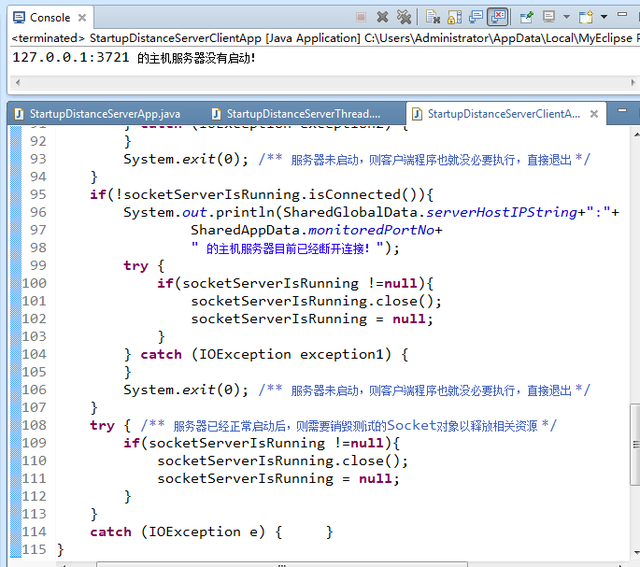Click line number 95 in the gutter

coord(38,194)
